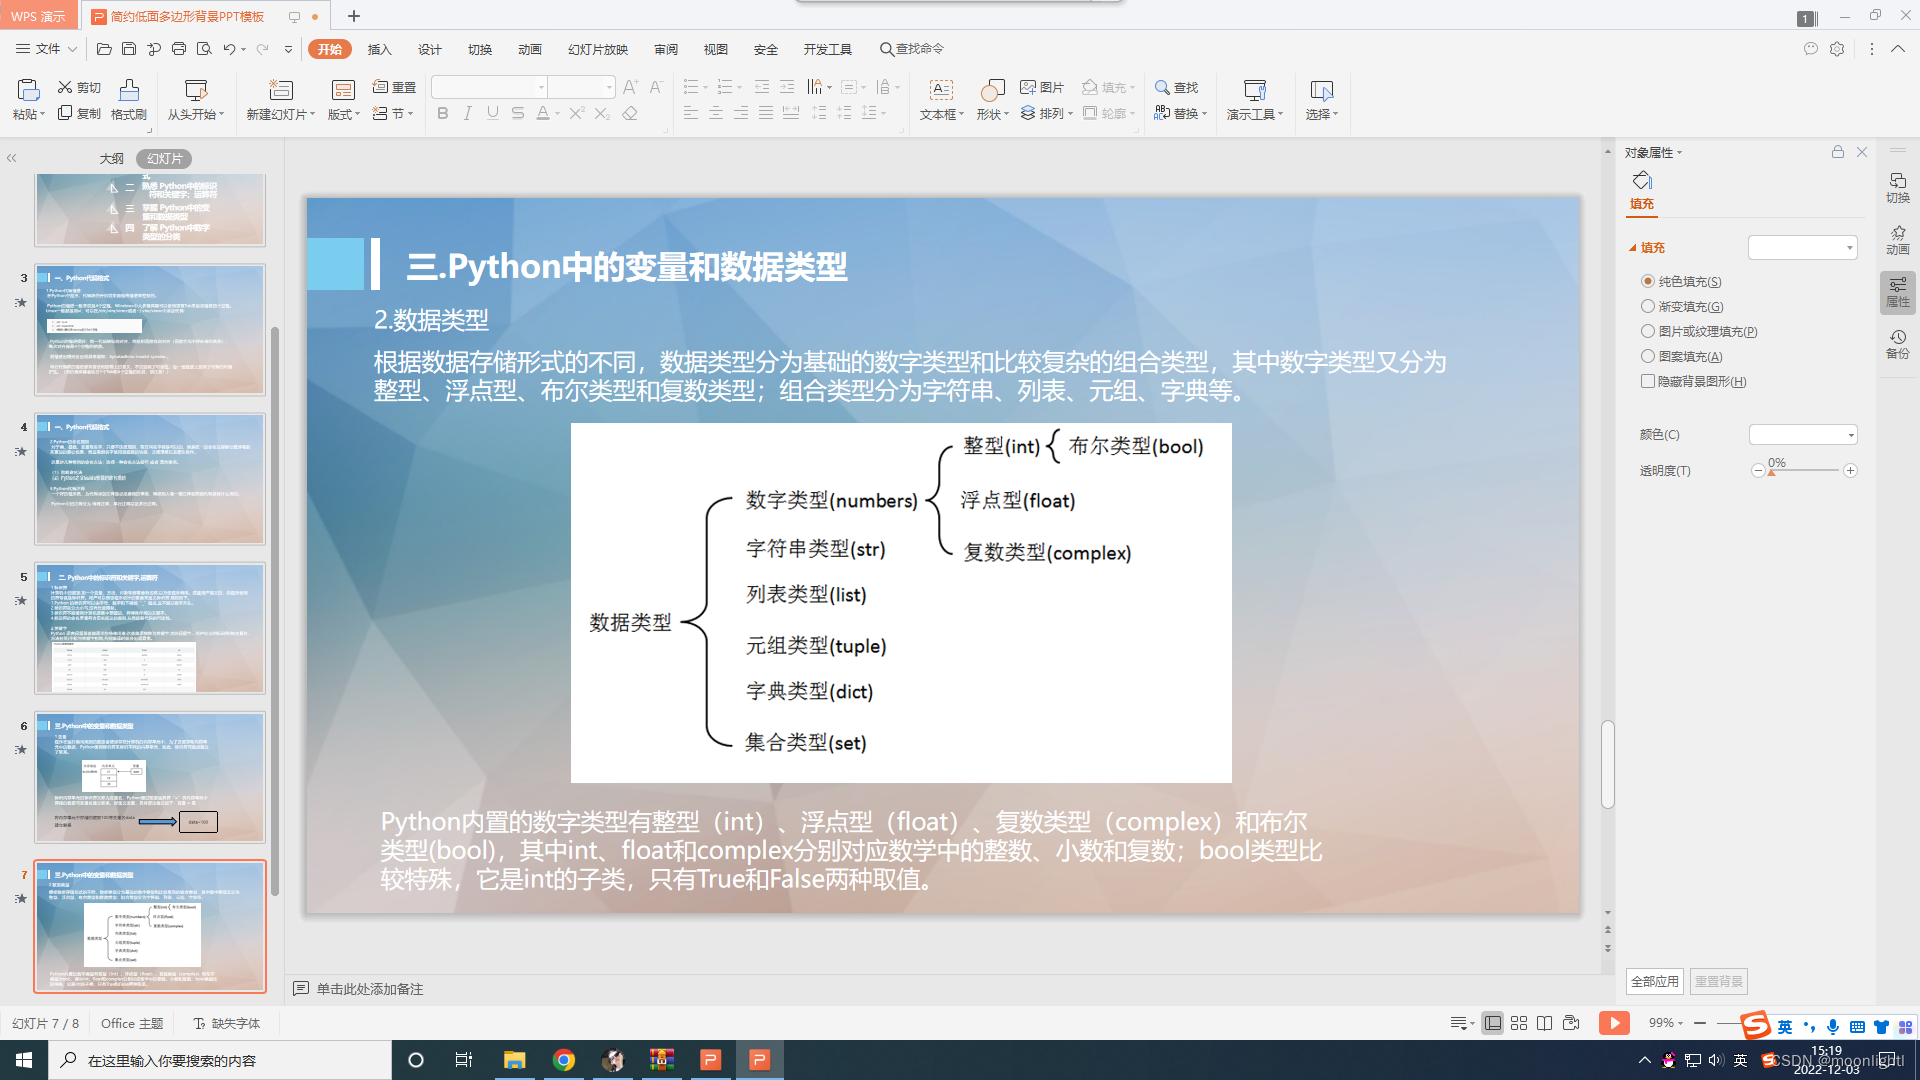
Task: Select Picture or texture fill (图片或纹理填充) option
Action: tap(1647, 331)
